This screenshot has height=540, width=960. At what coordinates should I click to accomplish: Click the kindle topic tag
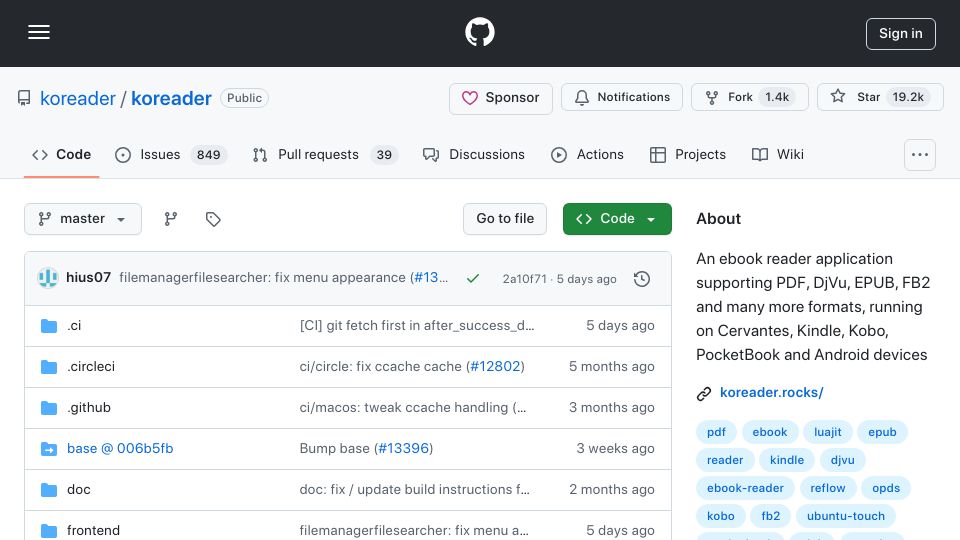[787, 460]
